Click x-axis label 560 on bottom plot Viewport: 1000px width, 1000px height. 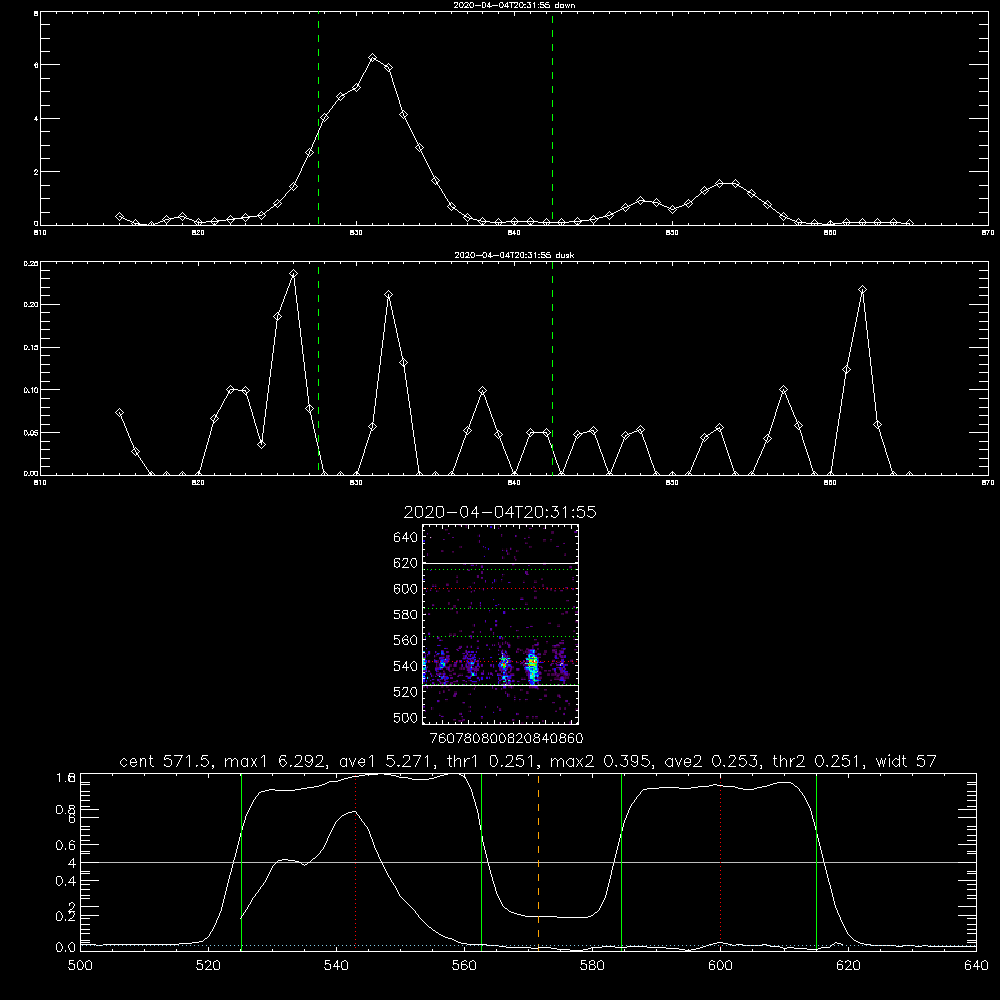pos(464,966)
